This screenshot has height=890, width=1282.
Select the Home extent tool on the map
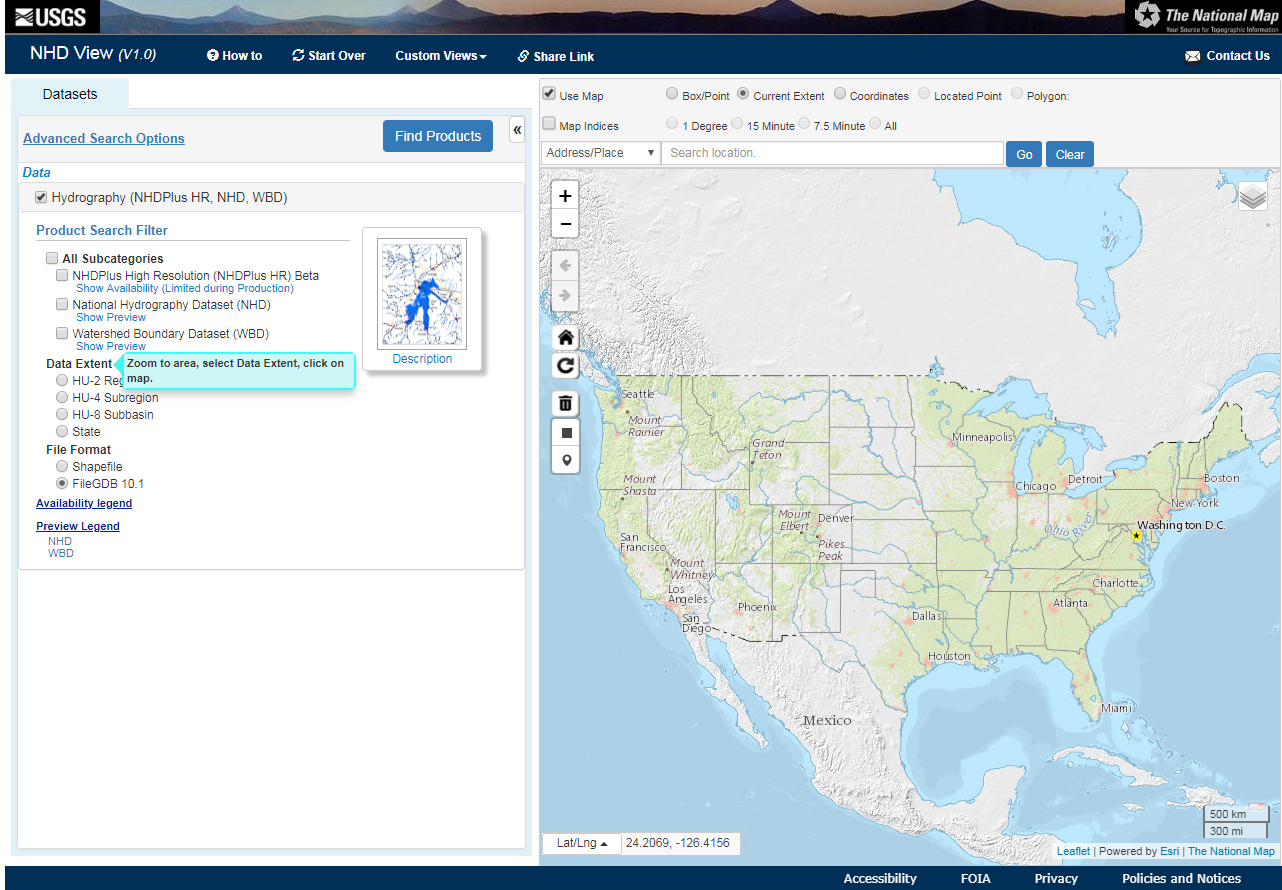click(x=565, y=337)
